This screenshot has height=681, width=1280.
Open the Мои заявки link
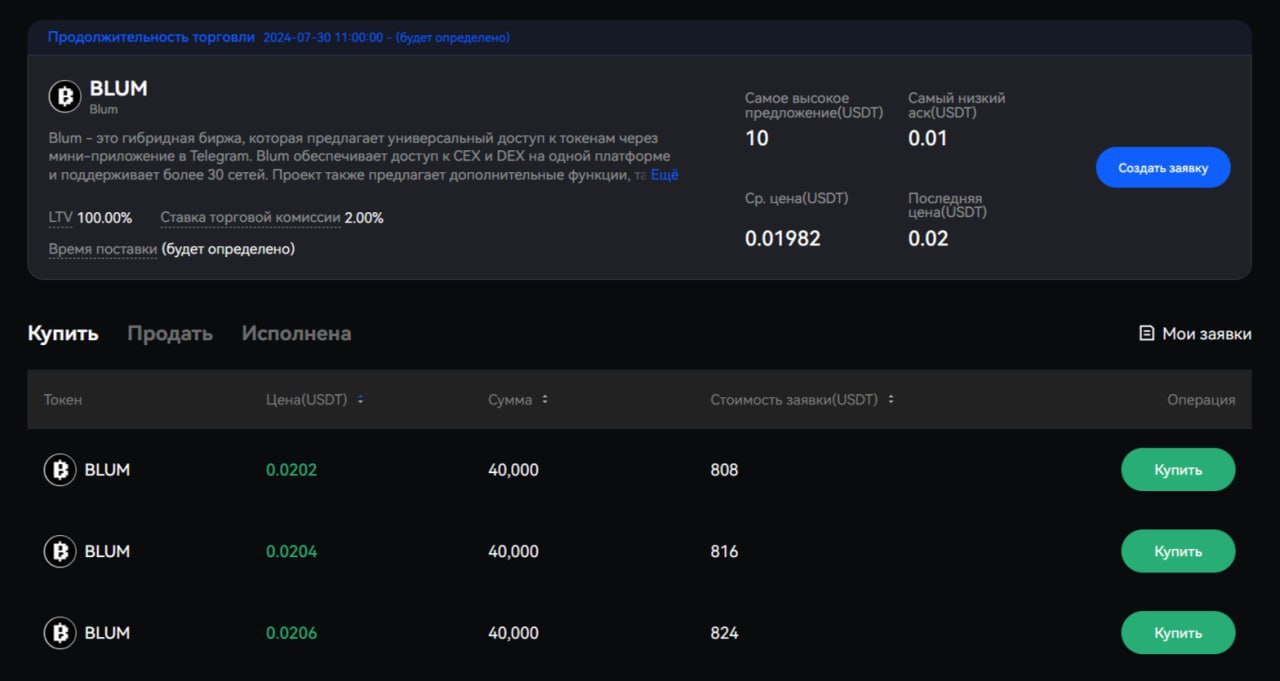[1206, 333]
